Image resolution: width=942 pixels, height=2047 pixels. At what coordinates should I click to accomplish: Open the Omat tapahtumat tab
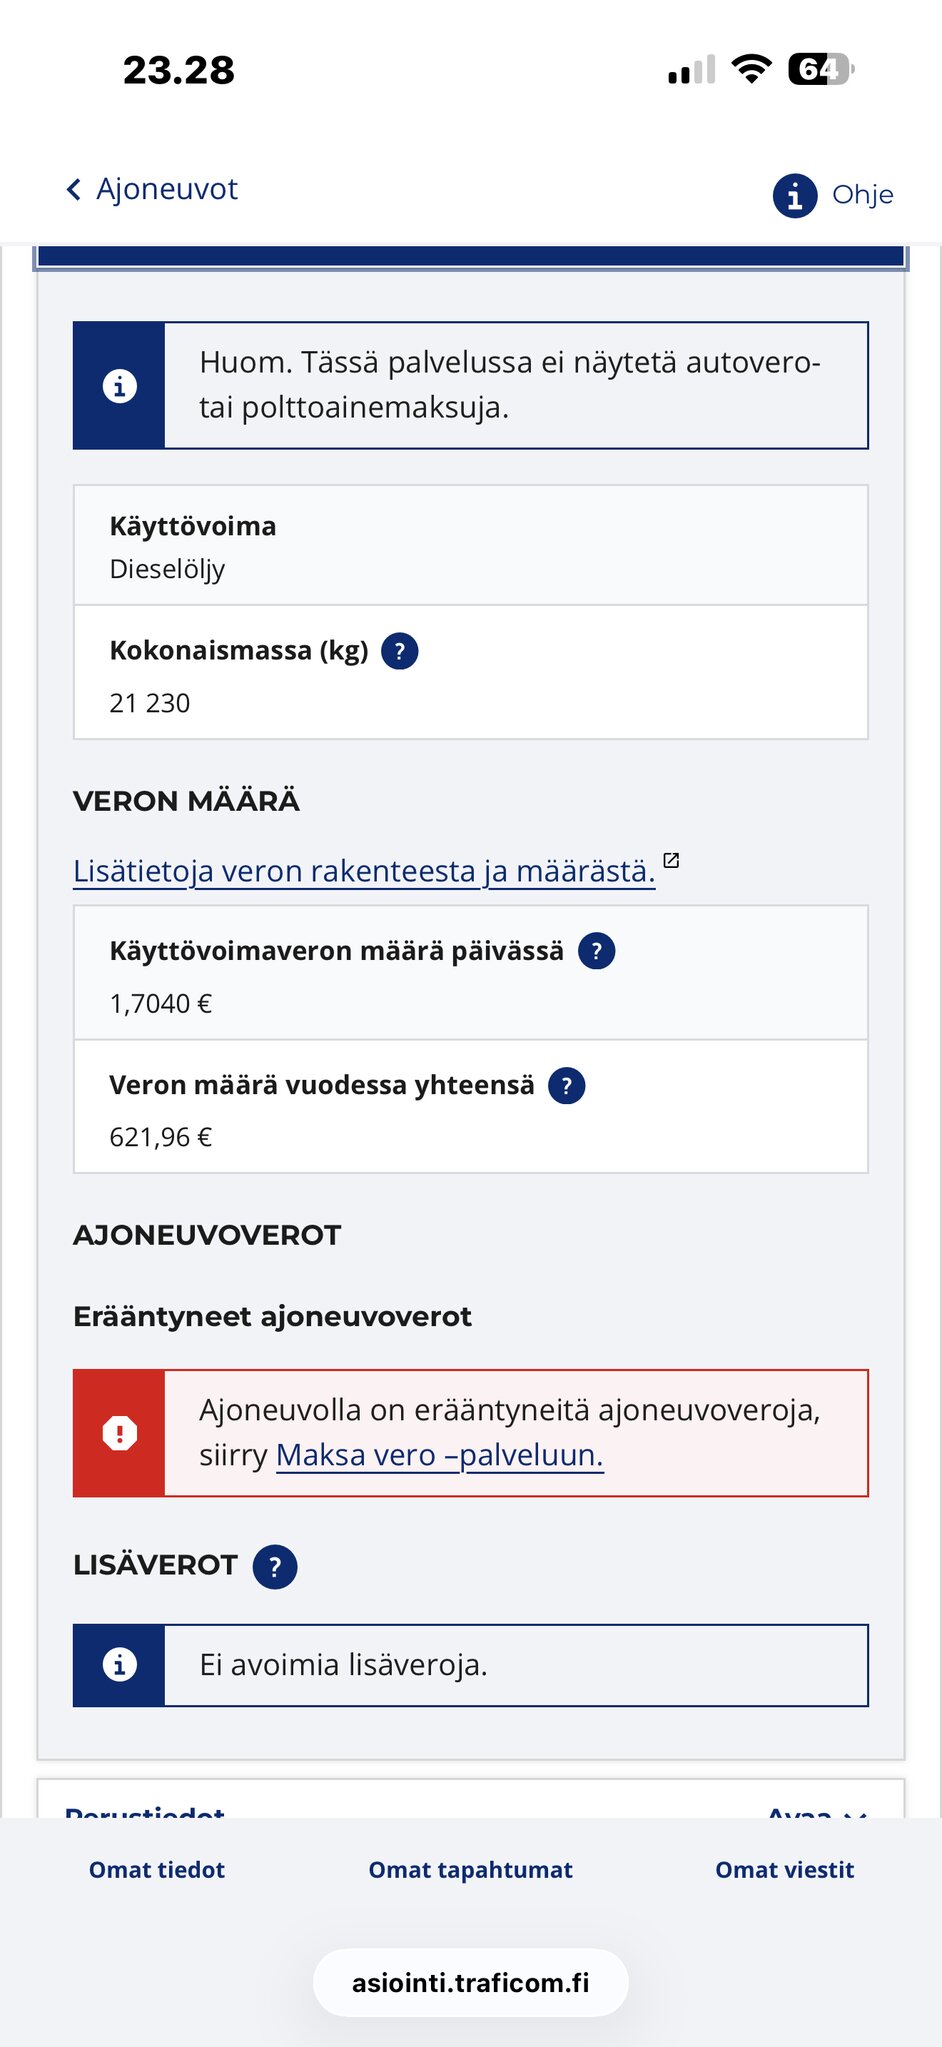pos(471,1870)
